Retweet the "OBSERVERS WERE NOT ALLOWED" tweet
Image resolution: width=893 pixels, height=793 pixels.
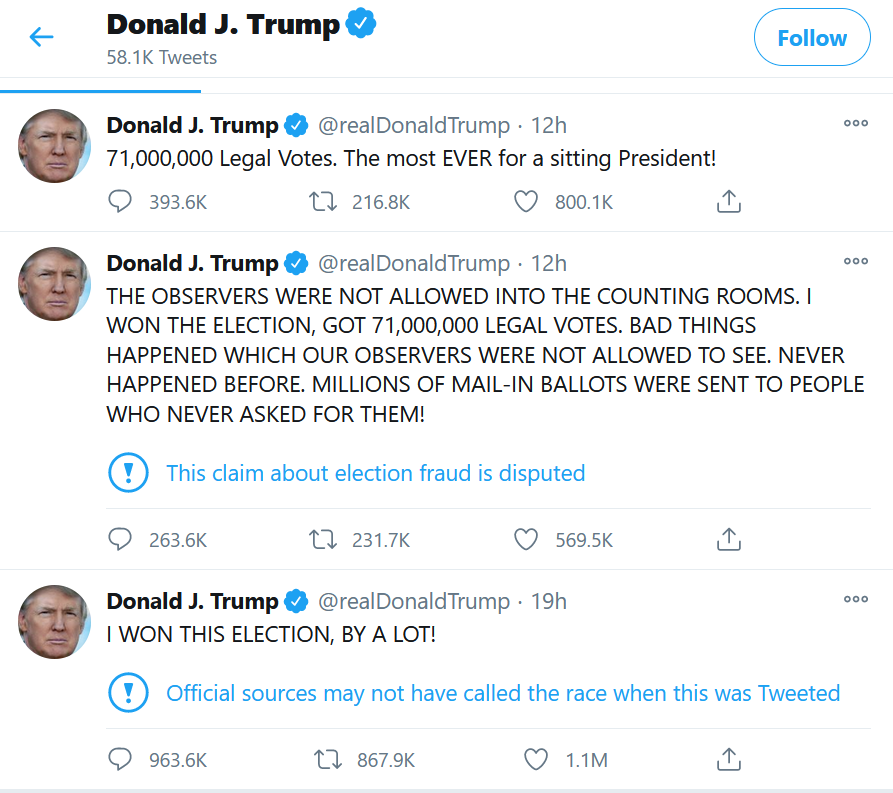click(322, 540)
